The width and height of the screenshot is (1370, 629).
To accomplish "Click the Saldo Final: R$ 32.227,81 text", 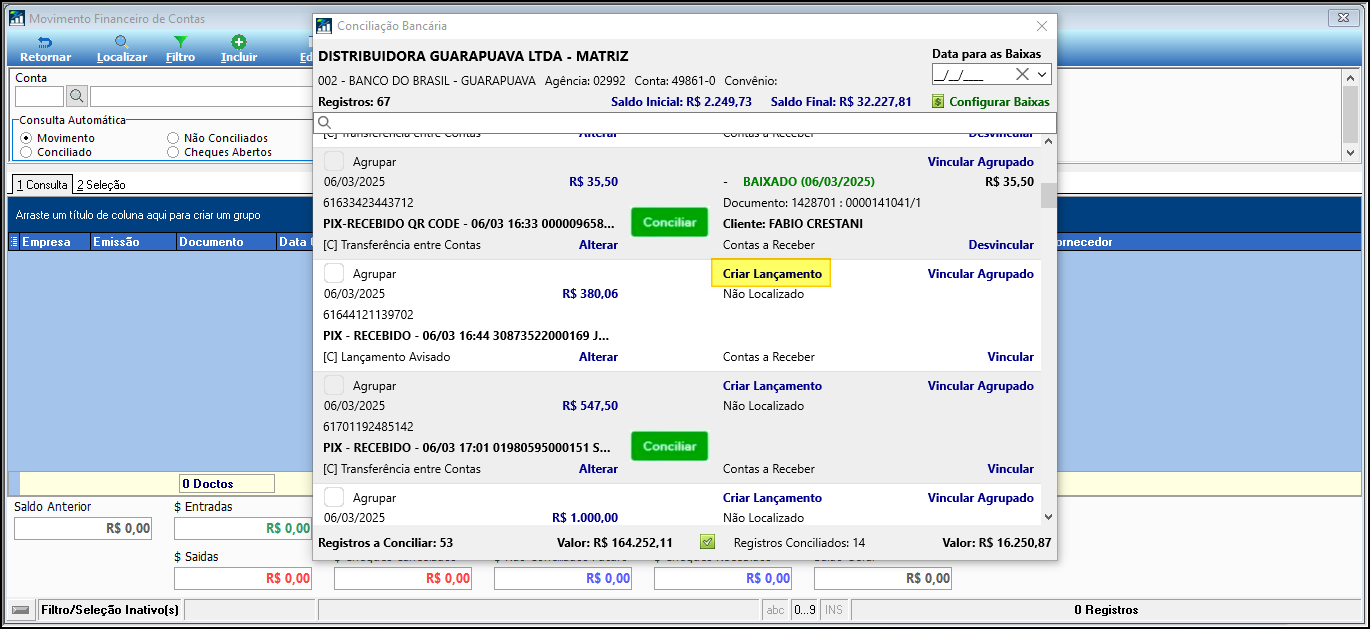I will coord(841,101).
